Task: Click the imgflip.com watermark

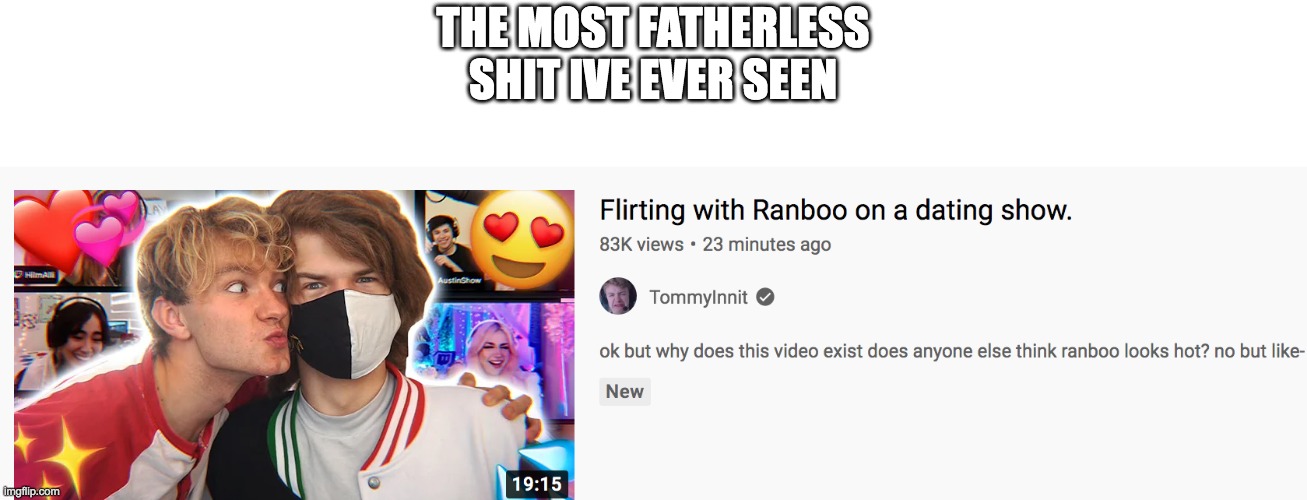Action: 31,491
